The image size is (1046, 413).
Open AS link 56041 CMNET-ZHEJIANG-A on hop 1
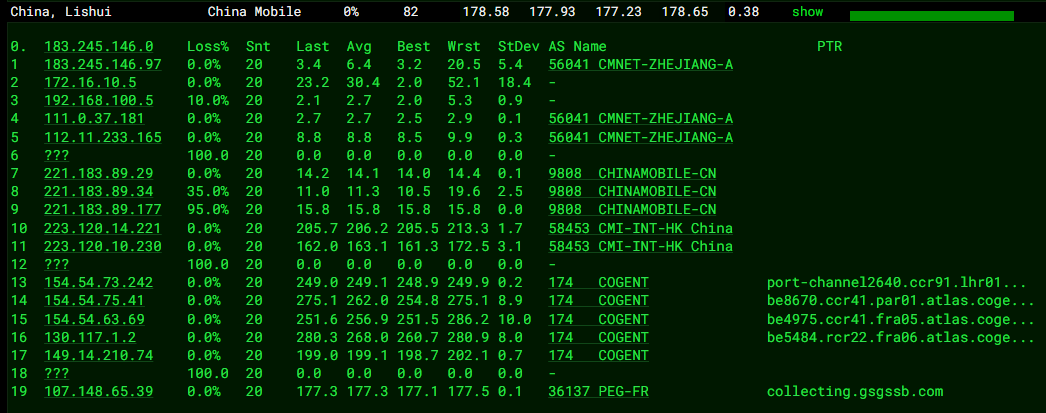click(x=641, y=65)
